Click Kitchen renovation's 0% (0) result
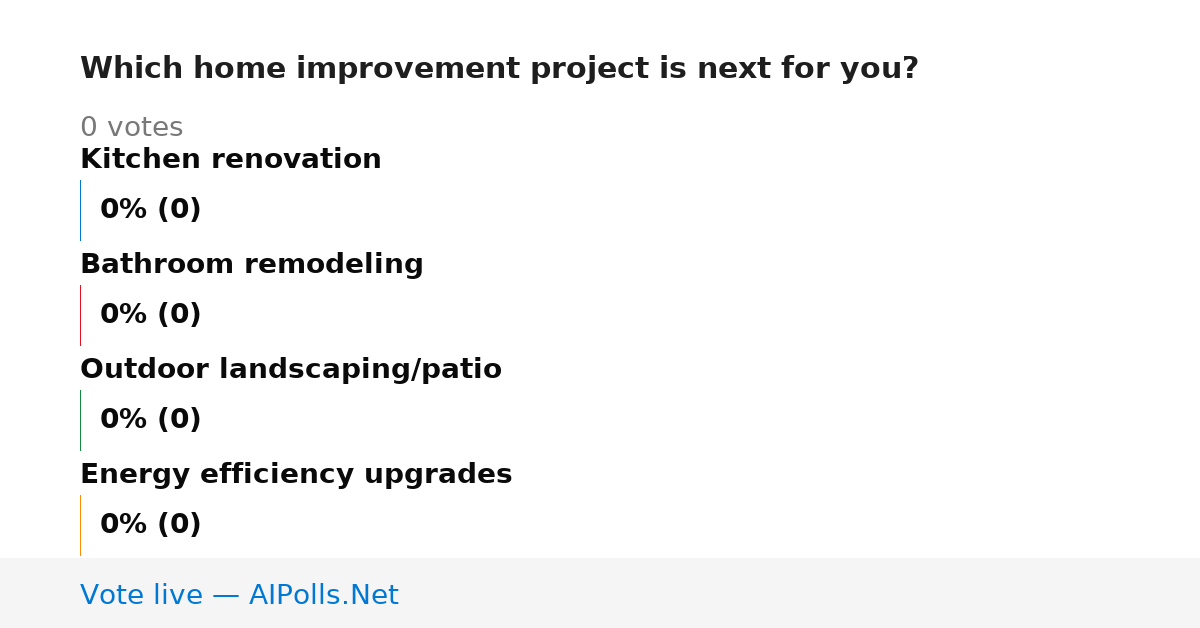This screenshot has height=628, width=1200. [151, 210]
